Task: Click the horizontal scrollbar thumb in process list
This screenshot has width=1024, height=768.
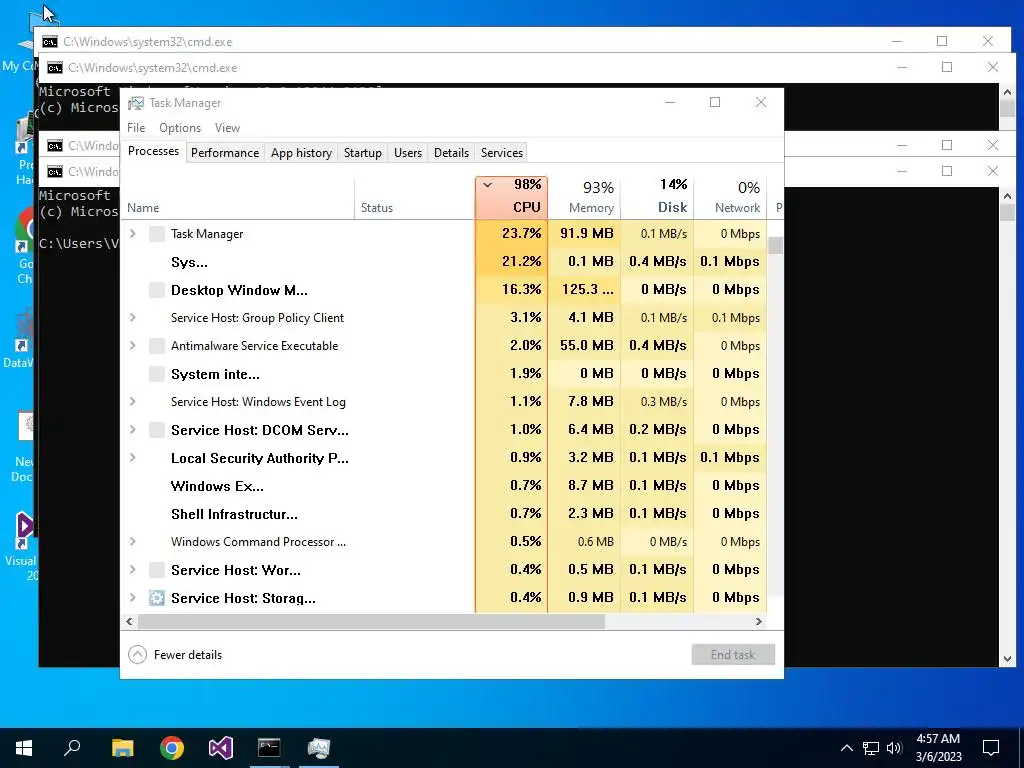Action: (x=370, y=622)
